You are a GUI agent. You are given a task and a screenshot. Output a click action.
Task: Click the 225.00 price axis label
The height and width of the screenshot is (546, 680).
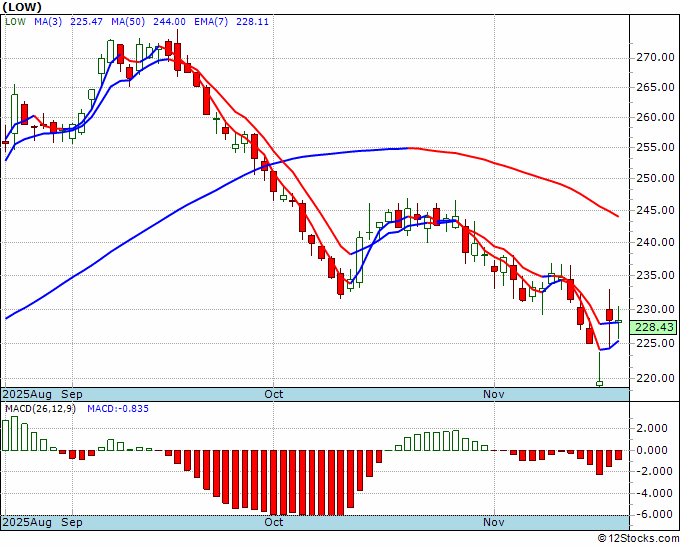(655, 343)
